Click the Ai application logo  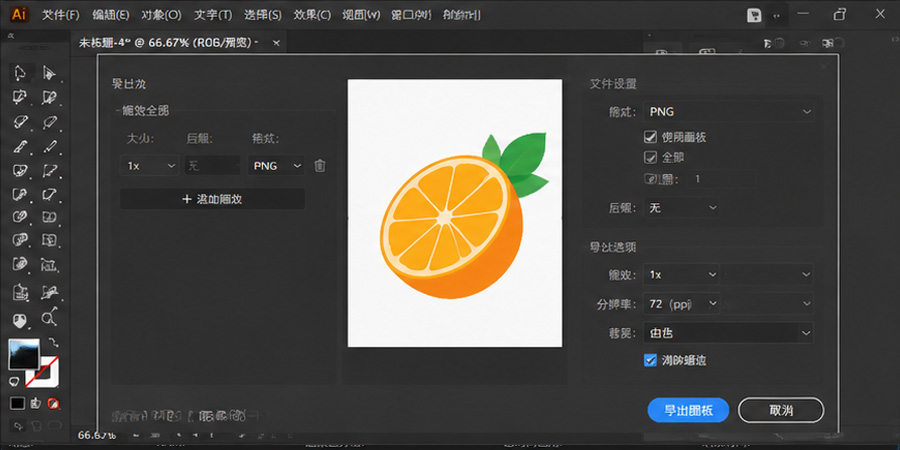coord(19,14)
